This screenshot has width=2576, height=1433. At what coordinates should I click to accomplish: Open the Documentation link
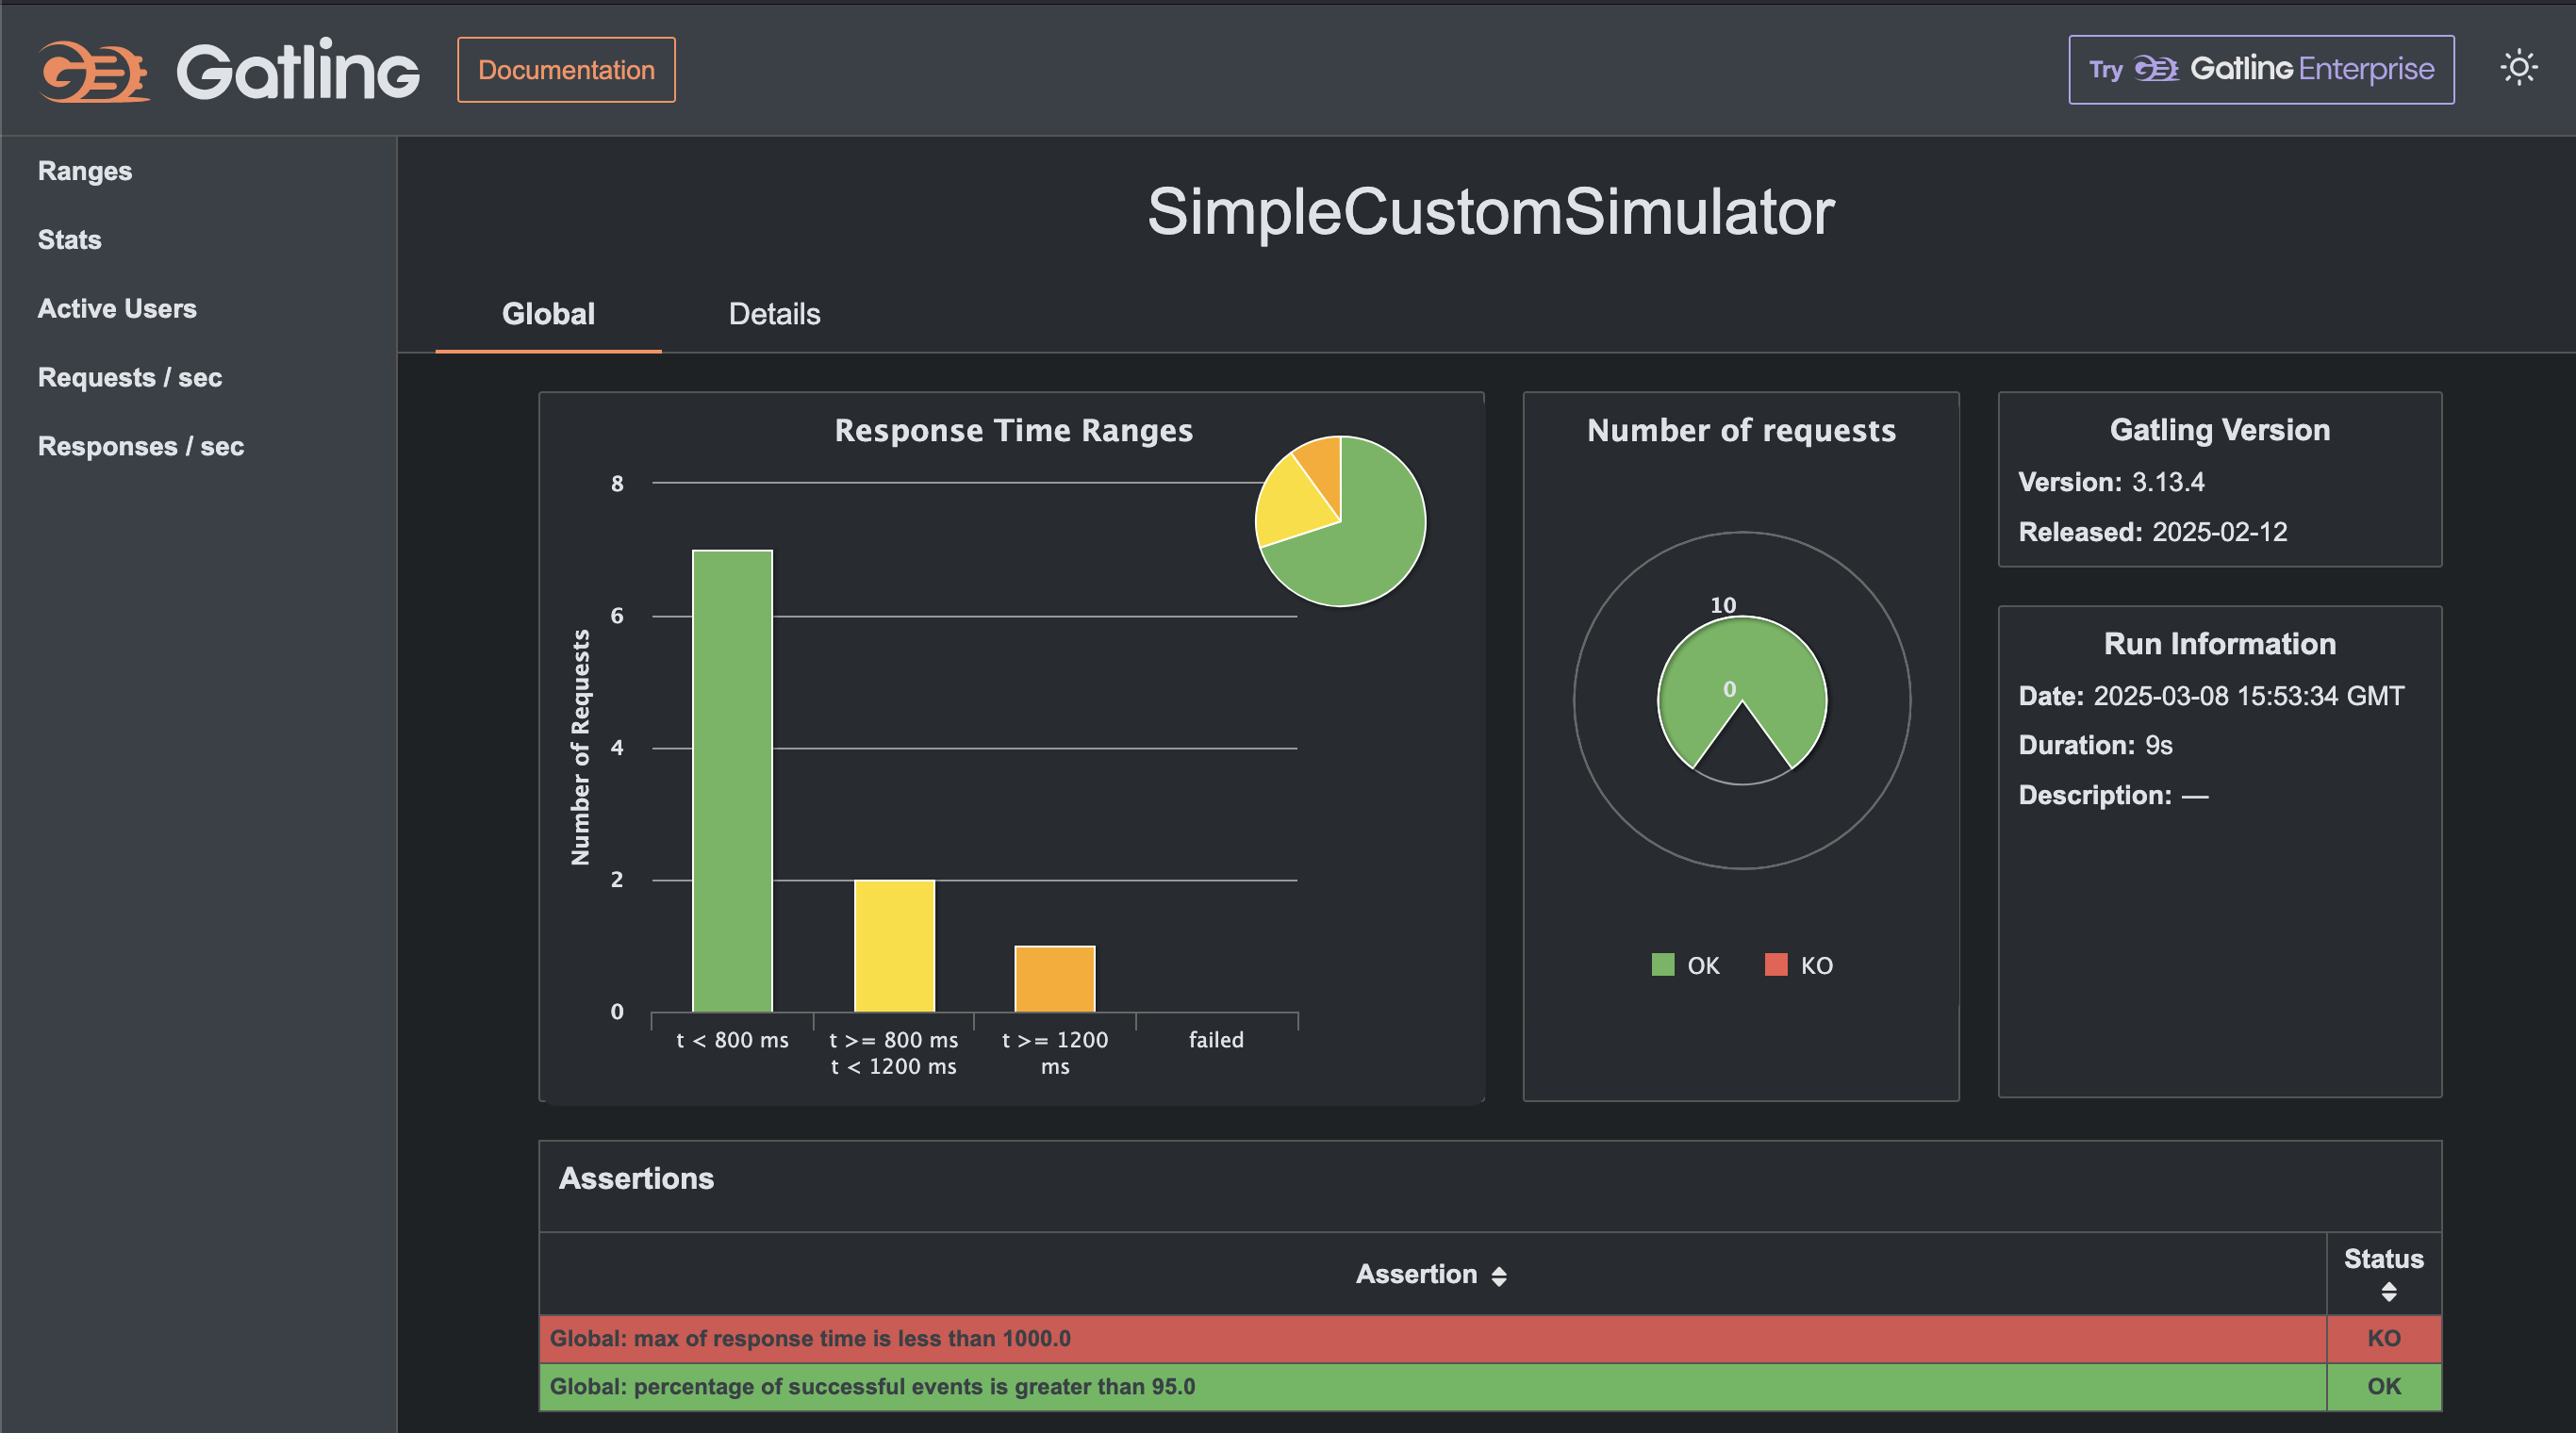(566, 70)
